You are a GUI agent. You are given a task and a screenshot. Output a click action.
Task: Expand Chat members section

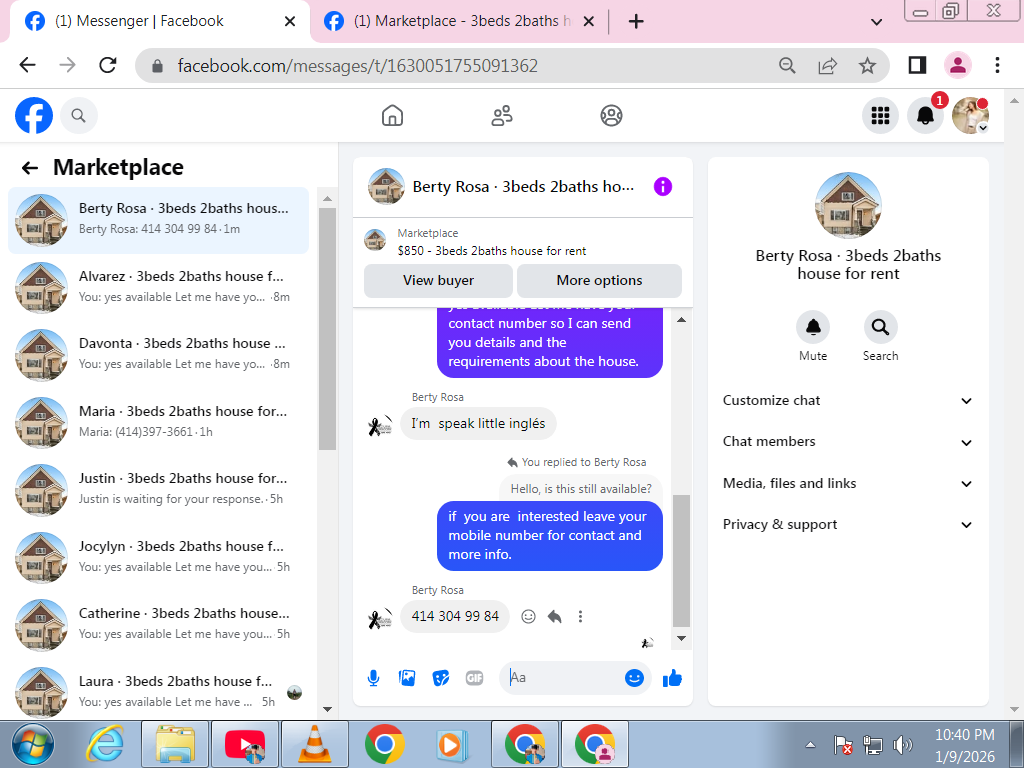[x=848, y=442]
